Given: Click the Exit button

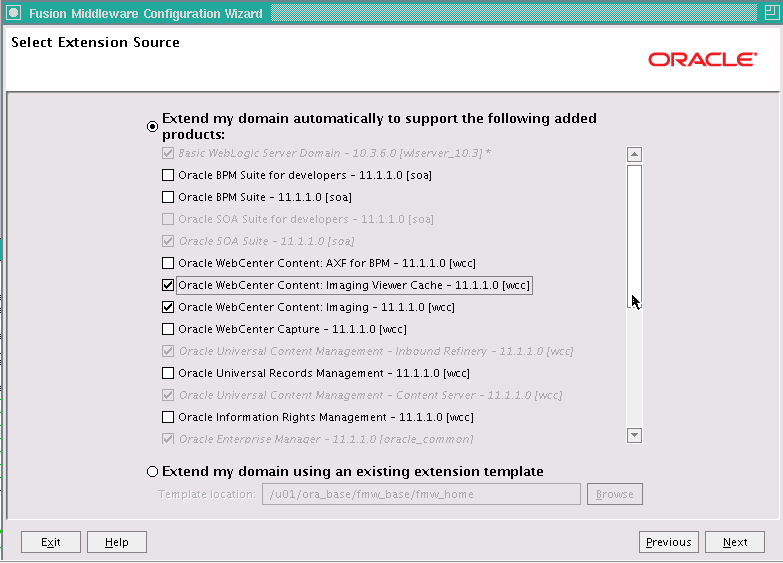Looking at the screenshot, I should click(x=50, y=542).
